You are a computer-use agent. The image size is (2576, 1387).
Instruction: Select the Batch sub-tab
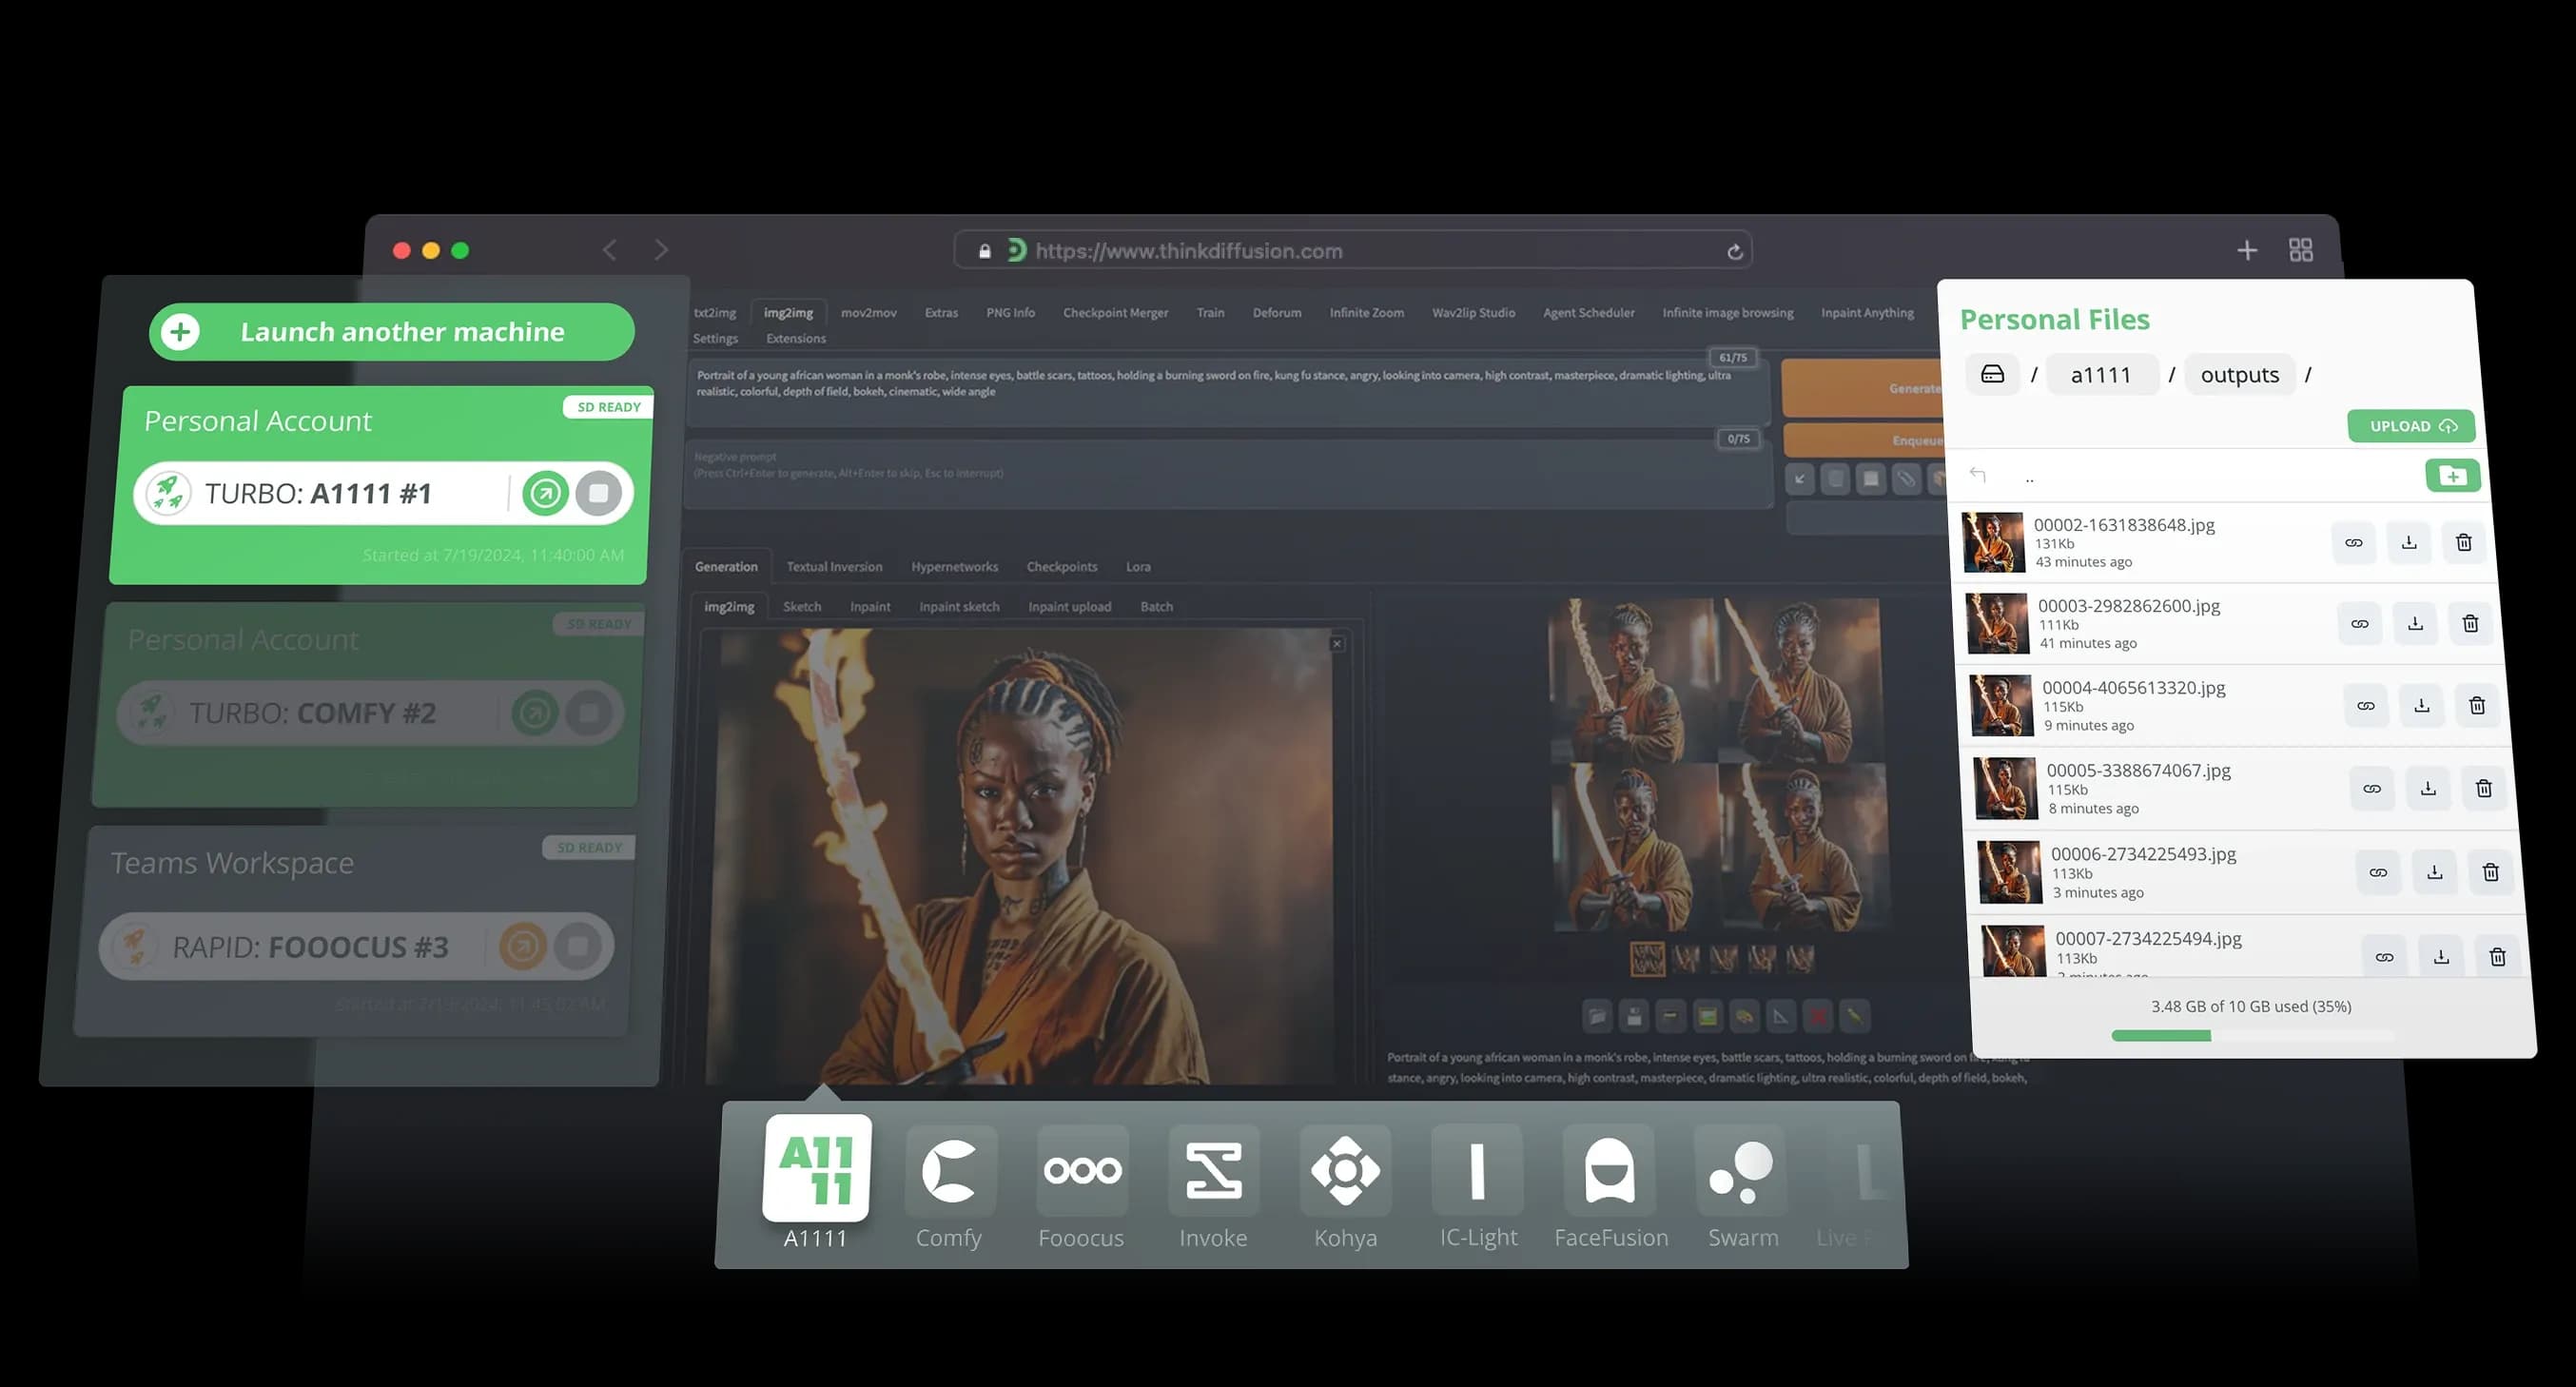[x=1156, y=607]
